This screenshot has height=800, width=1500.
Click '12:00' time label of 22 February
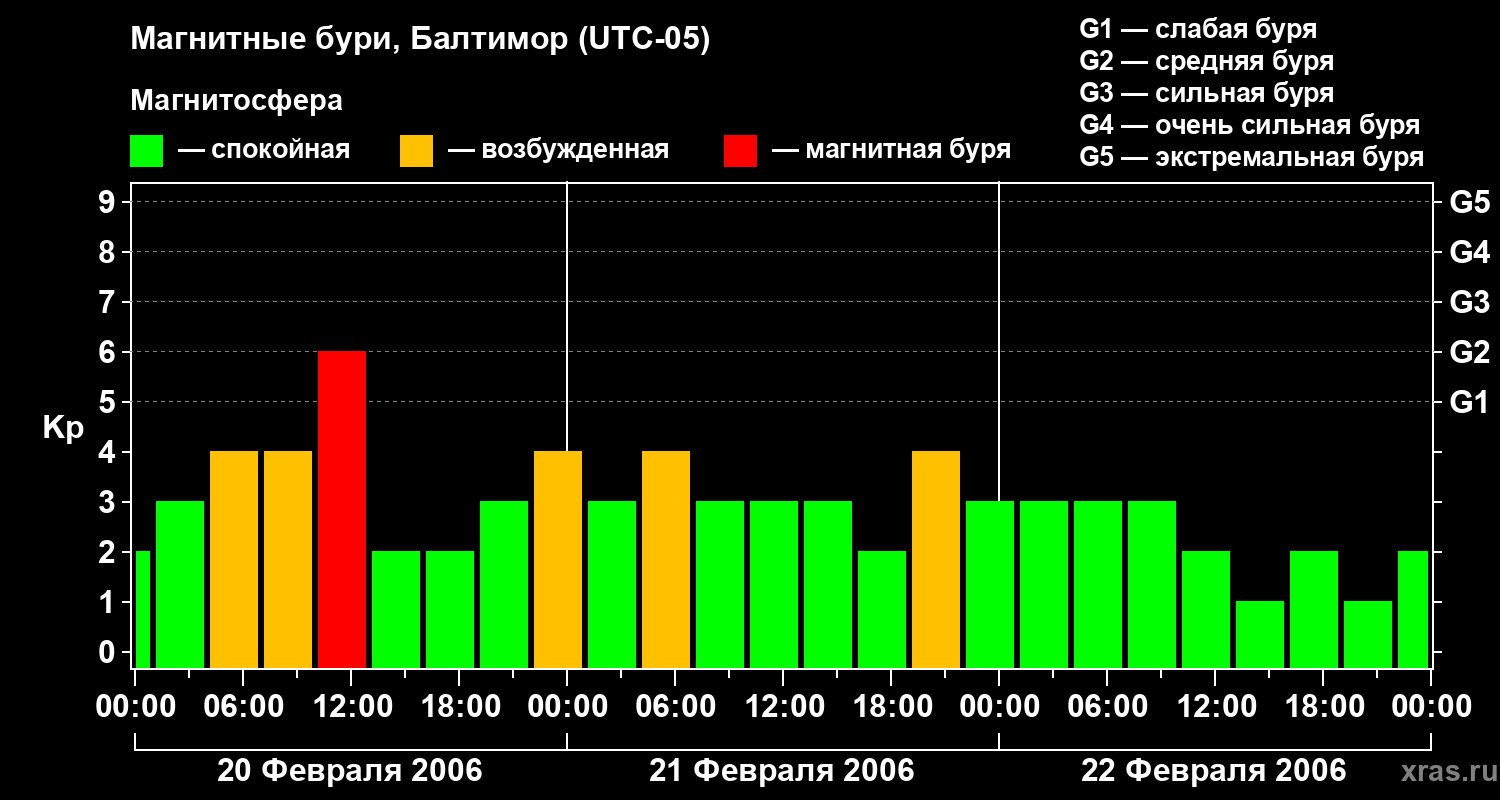[x=1215, y=707]
